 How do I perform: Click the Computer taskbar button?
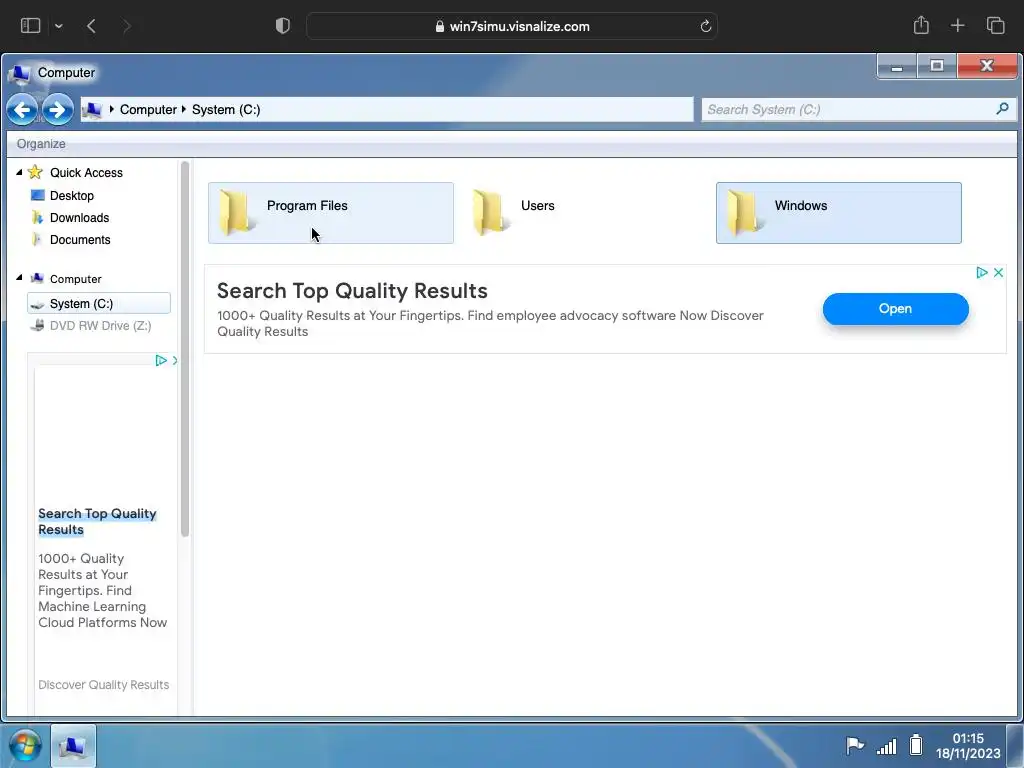[x=73, y=746]
